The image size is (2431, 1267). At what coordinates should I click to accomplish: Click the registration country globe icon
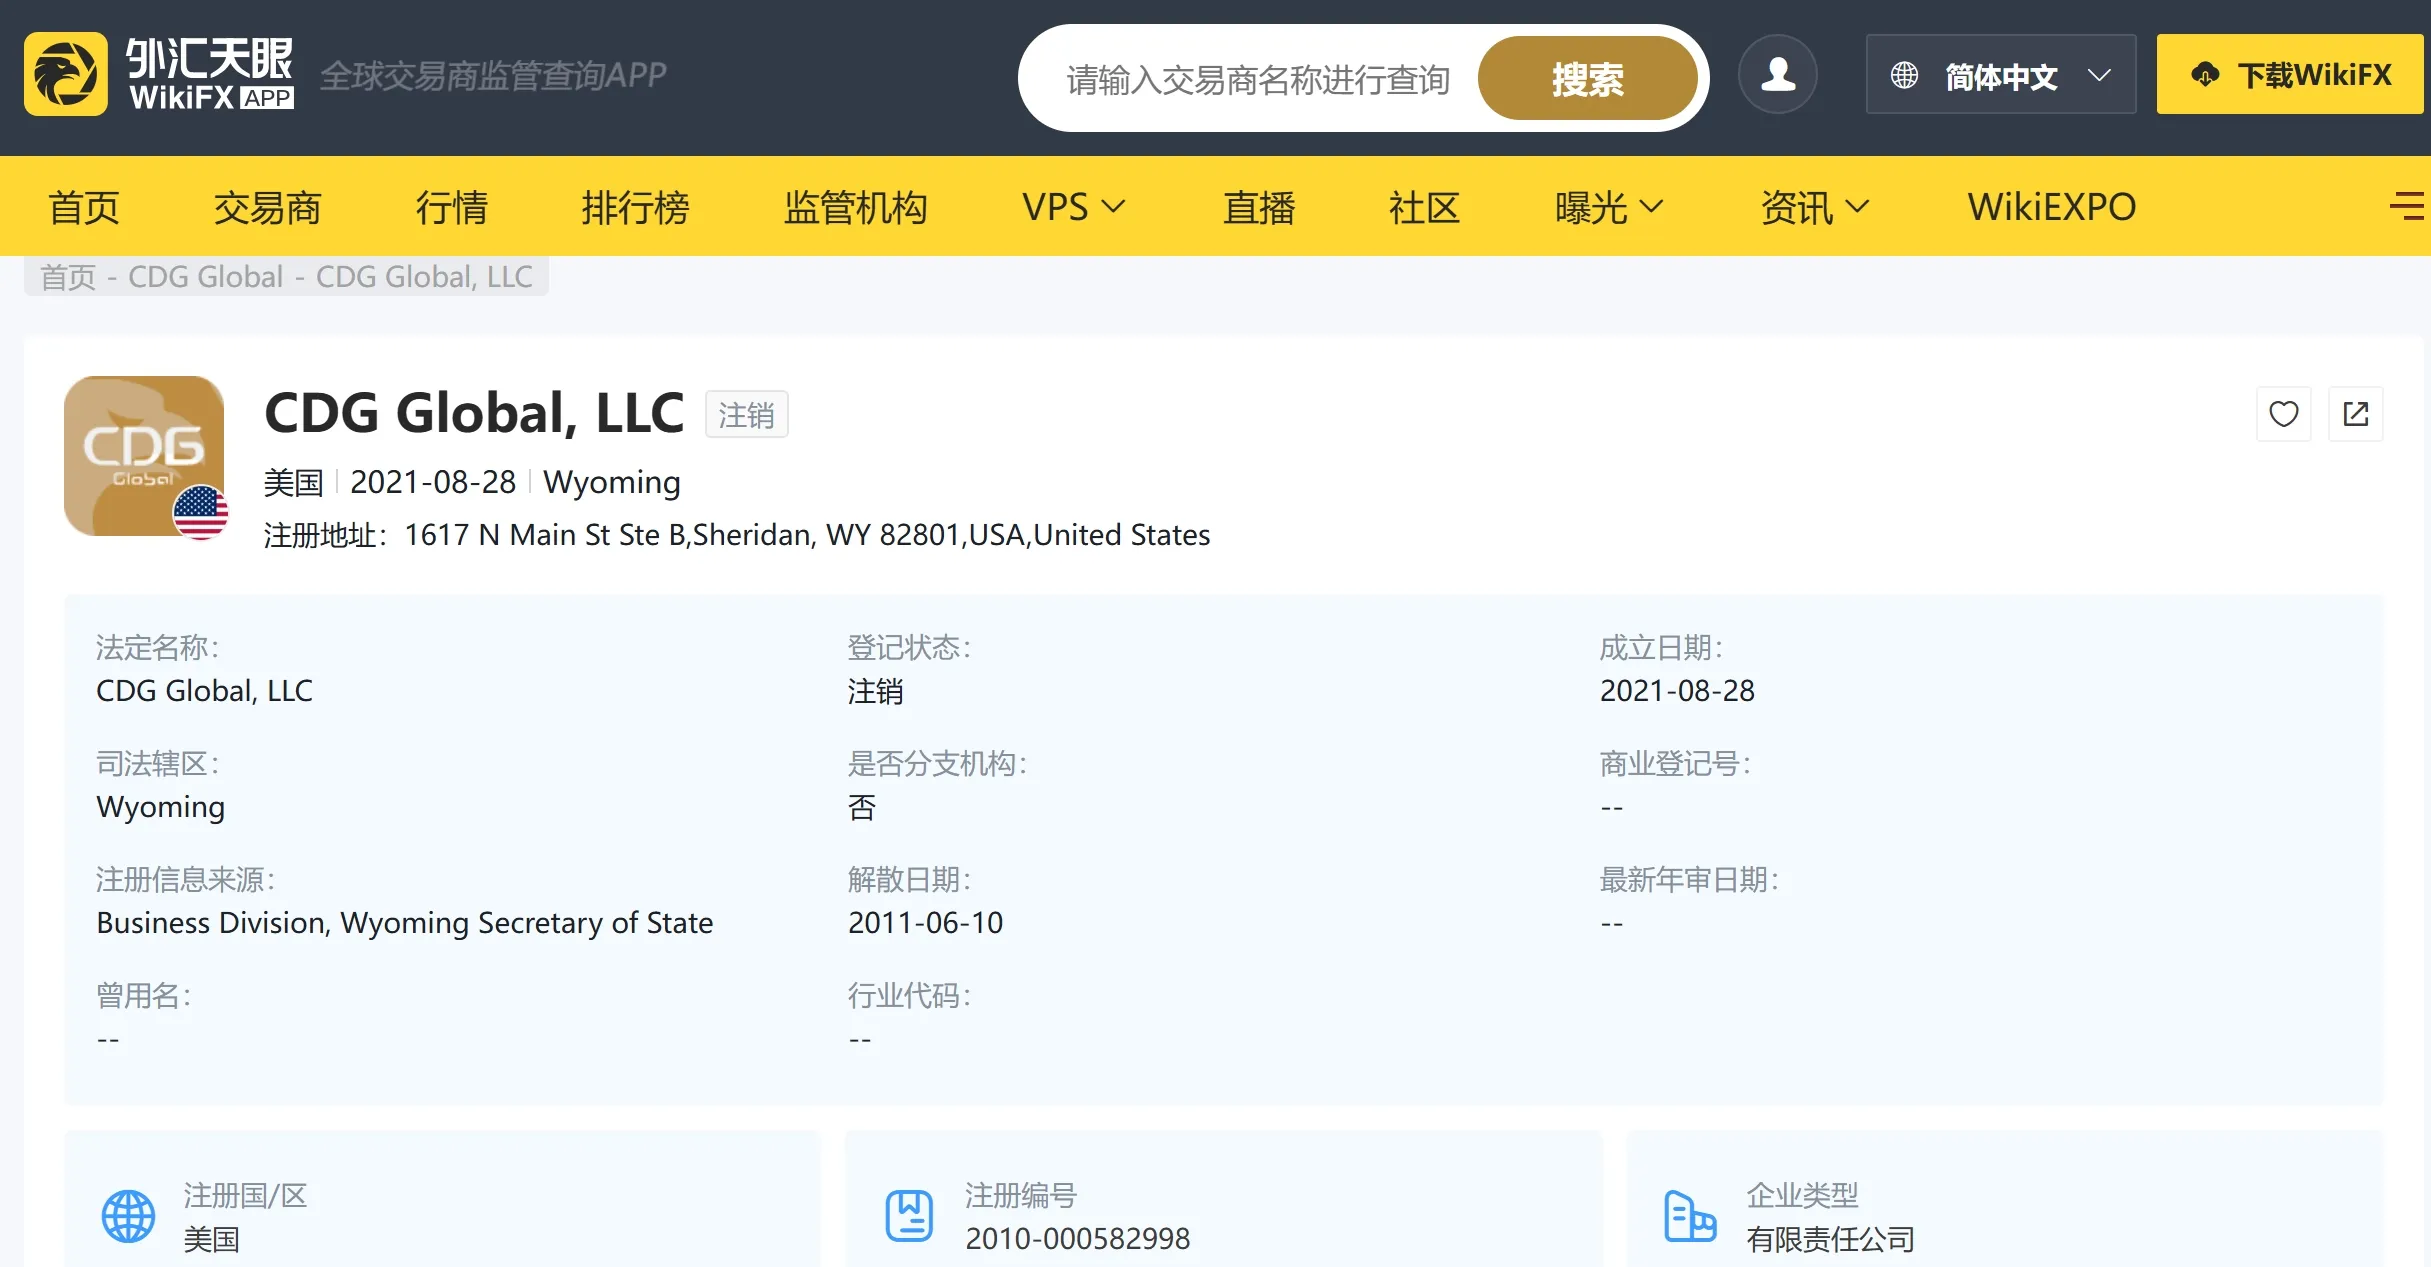point(129,1216)
